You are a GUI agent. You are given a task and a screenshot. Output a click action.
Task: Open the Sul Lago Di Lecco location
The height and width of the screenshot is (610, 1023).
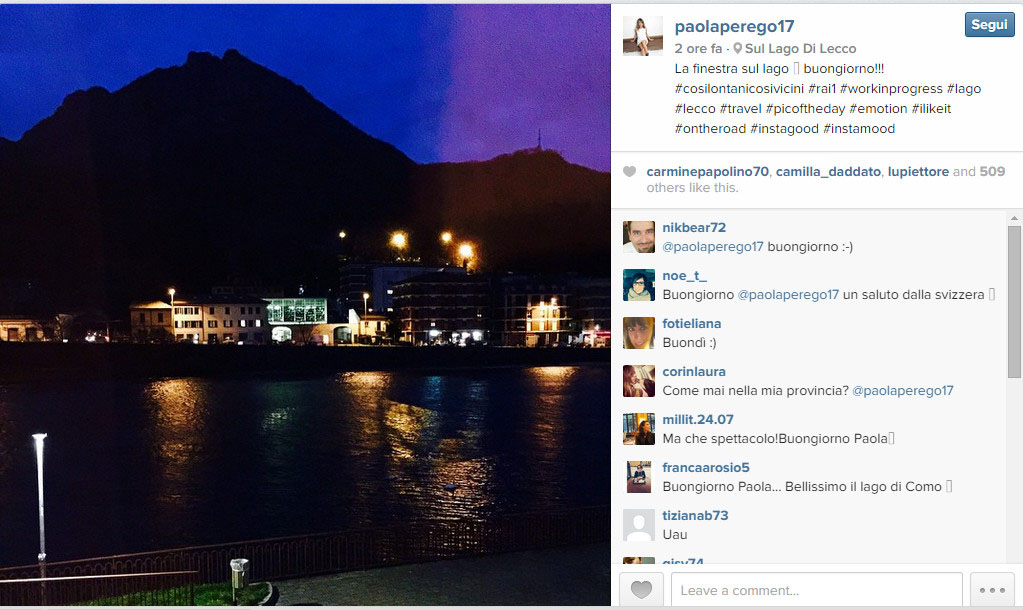tap(801, 48)
